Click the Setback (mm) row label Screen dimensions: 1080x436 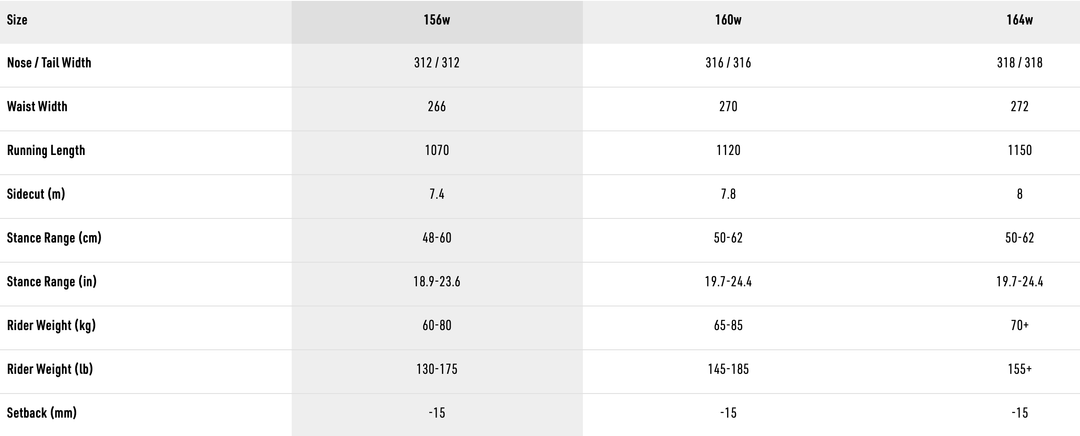(42, 413)
